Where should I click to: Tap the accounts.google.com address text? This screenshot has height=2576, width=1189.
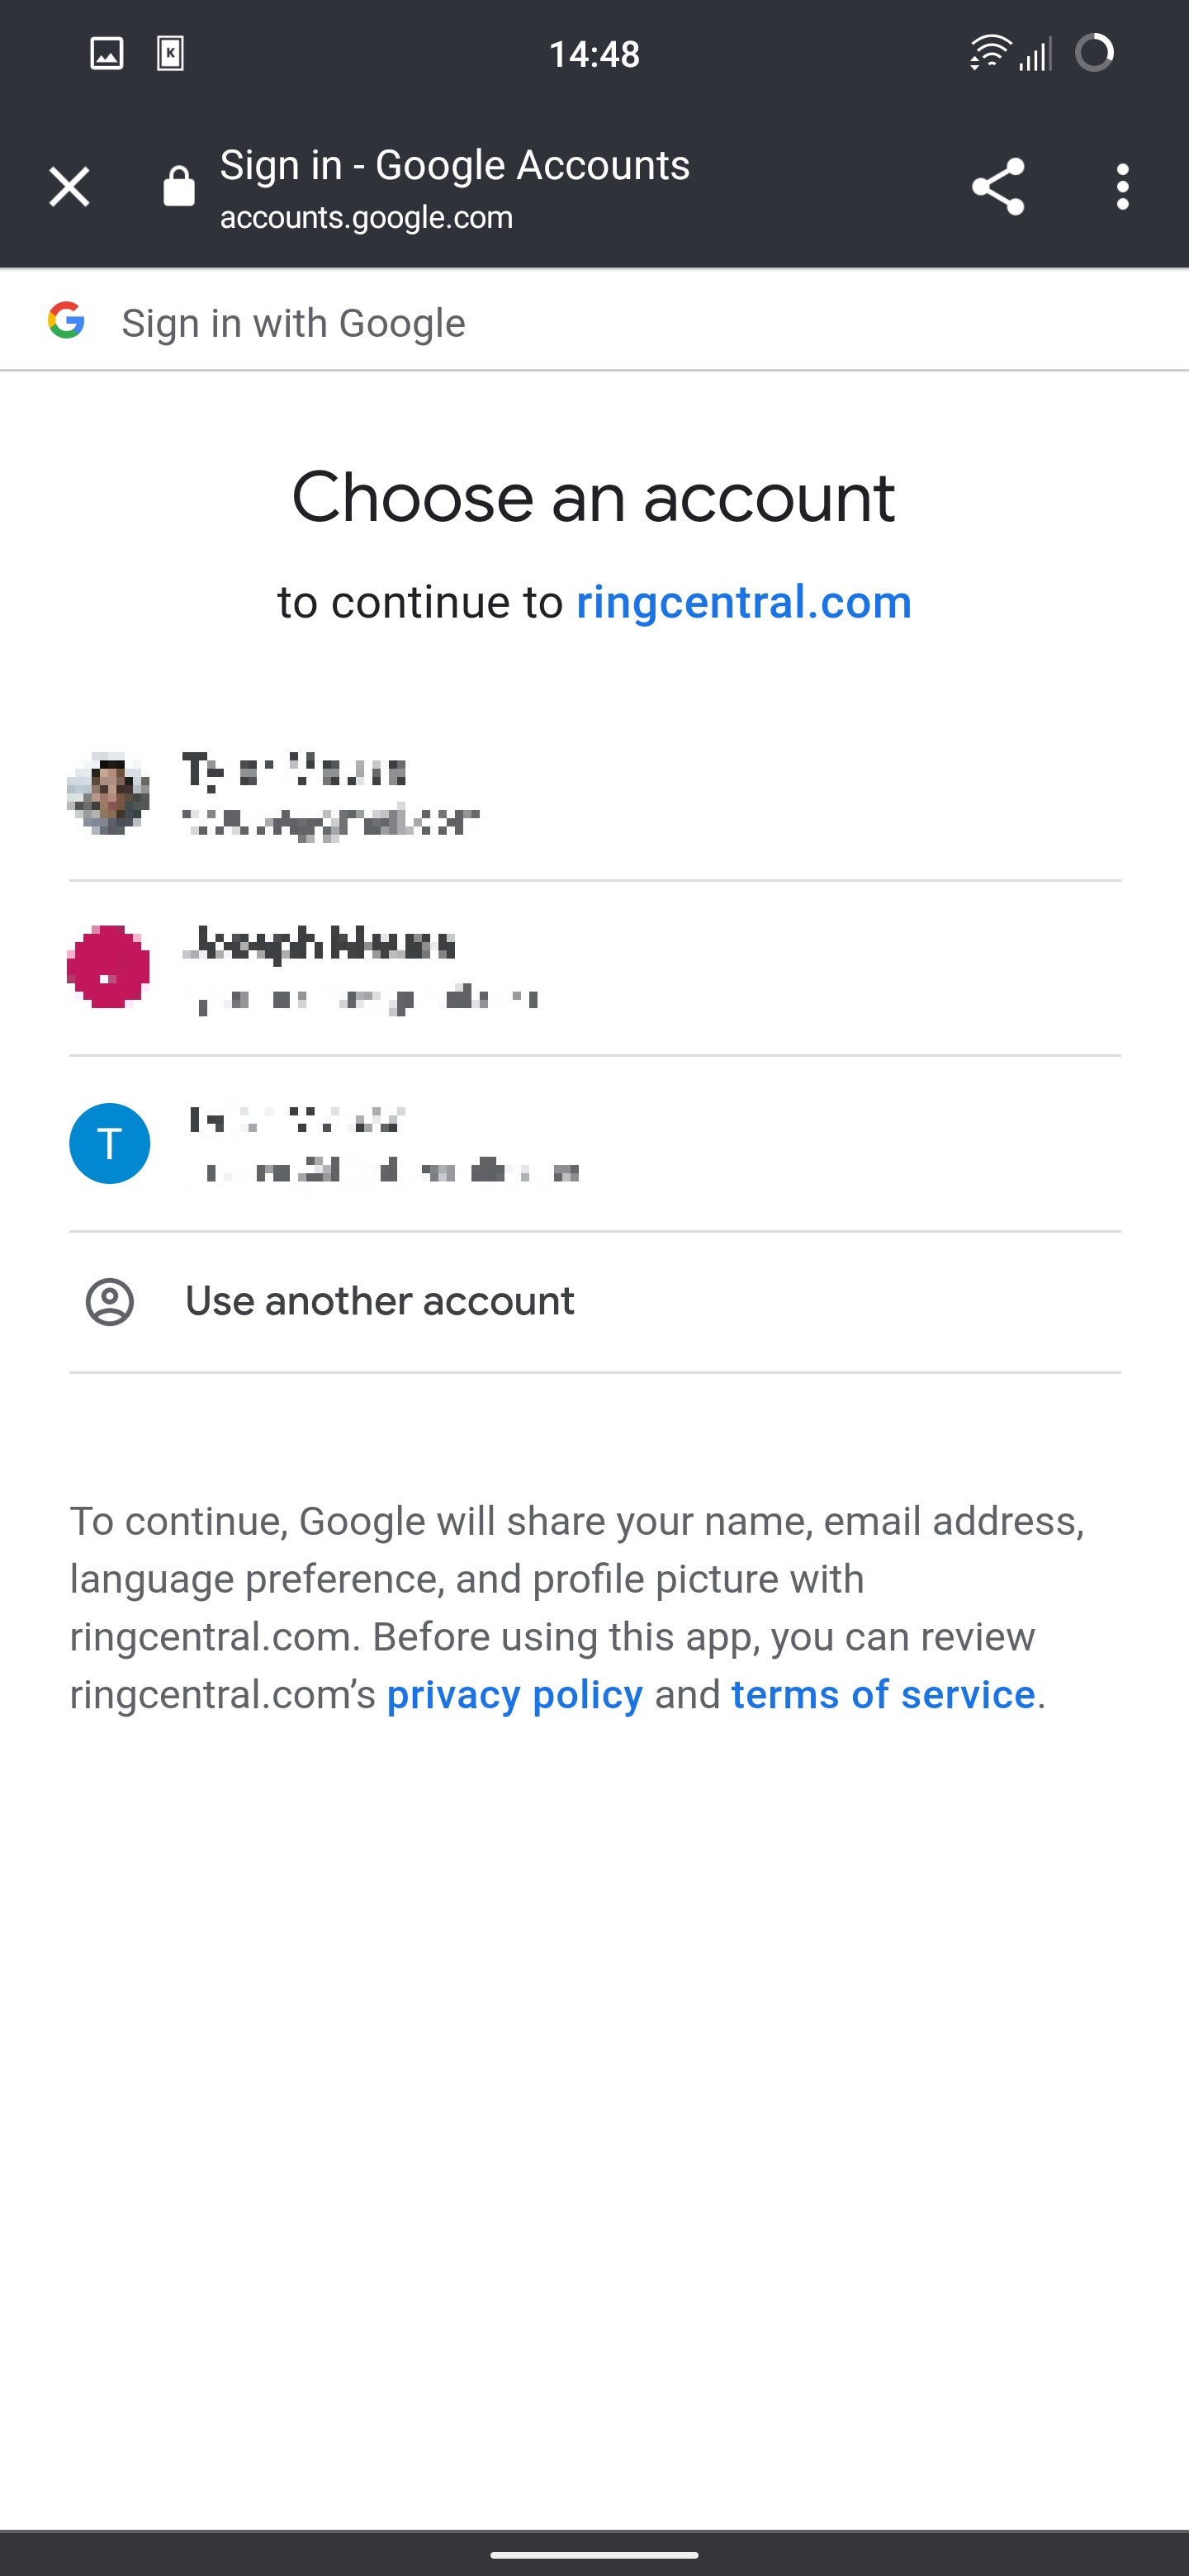366,218
